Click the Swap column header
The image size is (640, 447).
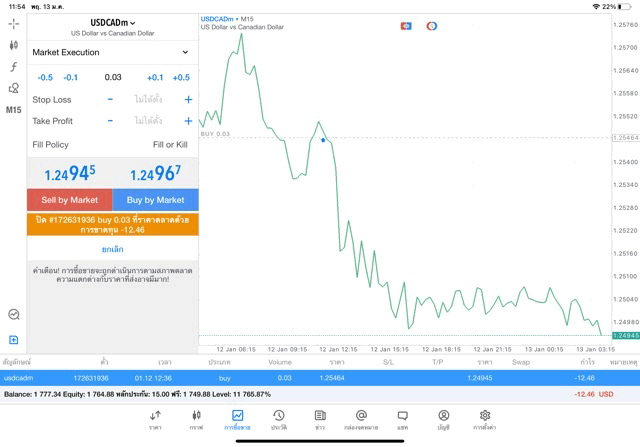click(520, 362)
